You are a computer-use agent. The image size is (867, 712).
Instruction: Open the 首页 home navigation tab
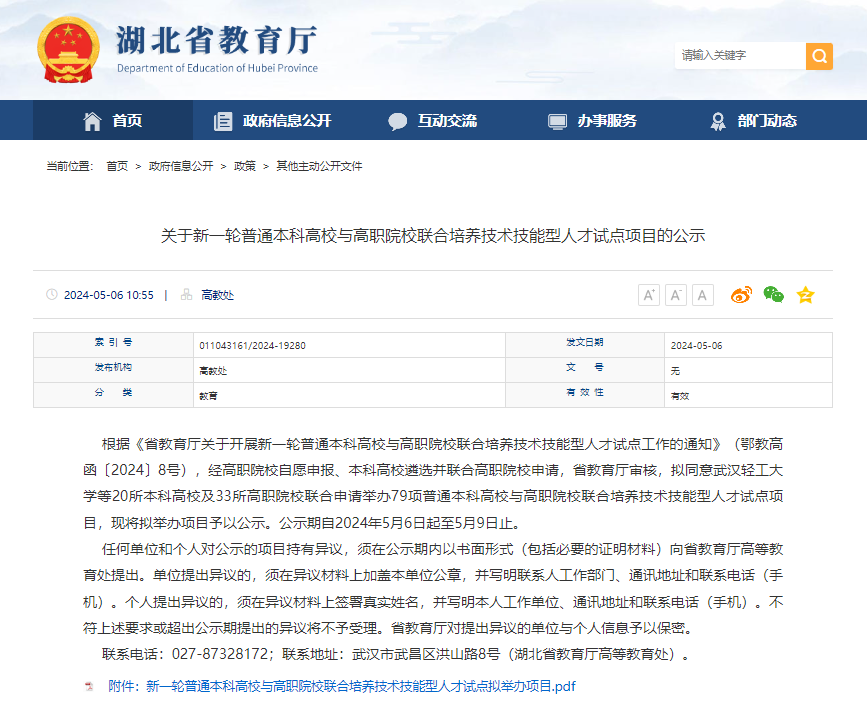pyautogui.click(x=112, y=121)
